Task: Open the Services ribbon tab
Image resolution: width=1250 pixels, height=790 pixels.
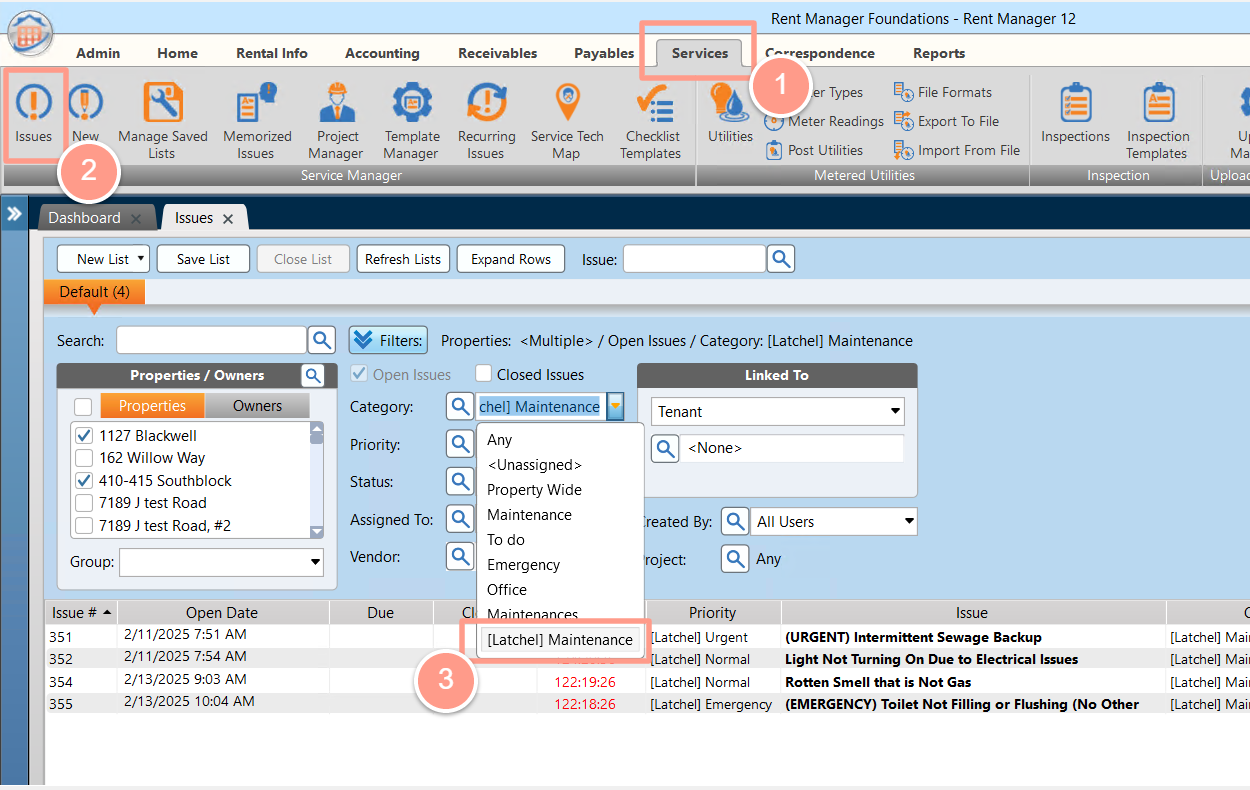Action: [x=699, y=53]
